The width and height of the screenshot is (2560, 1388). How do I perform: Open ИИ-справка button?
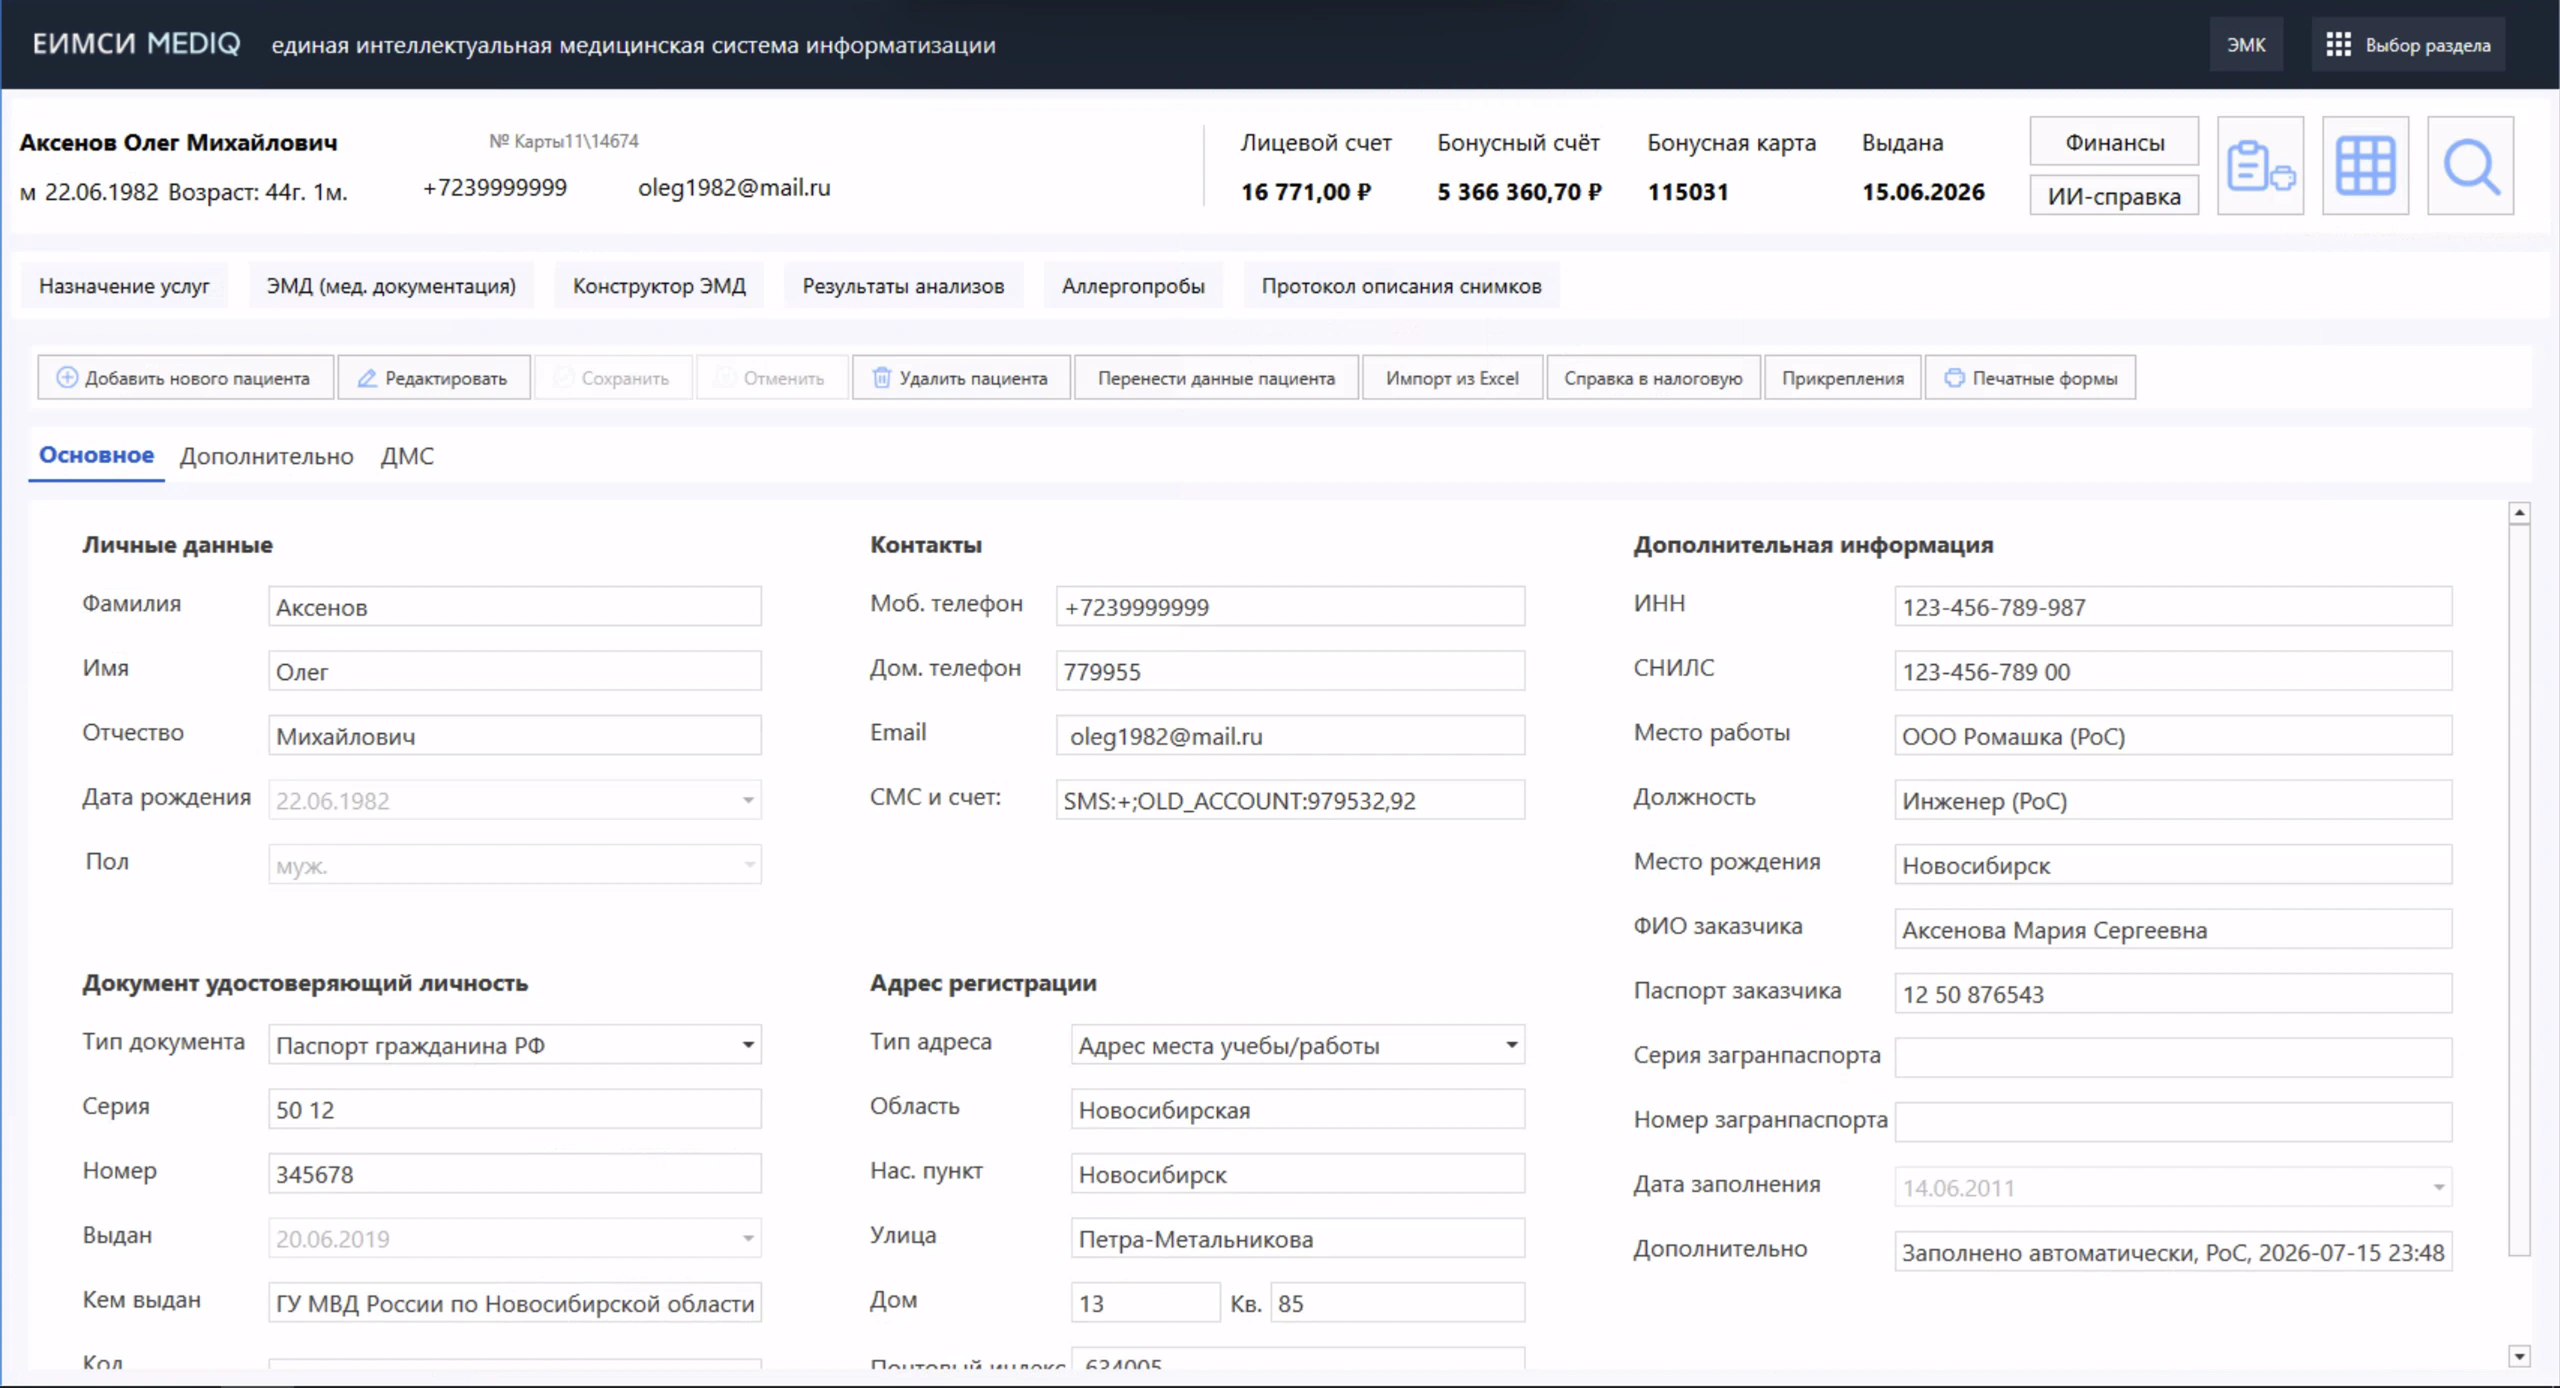click(2114, 196)
